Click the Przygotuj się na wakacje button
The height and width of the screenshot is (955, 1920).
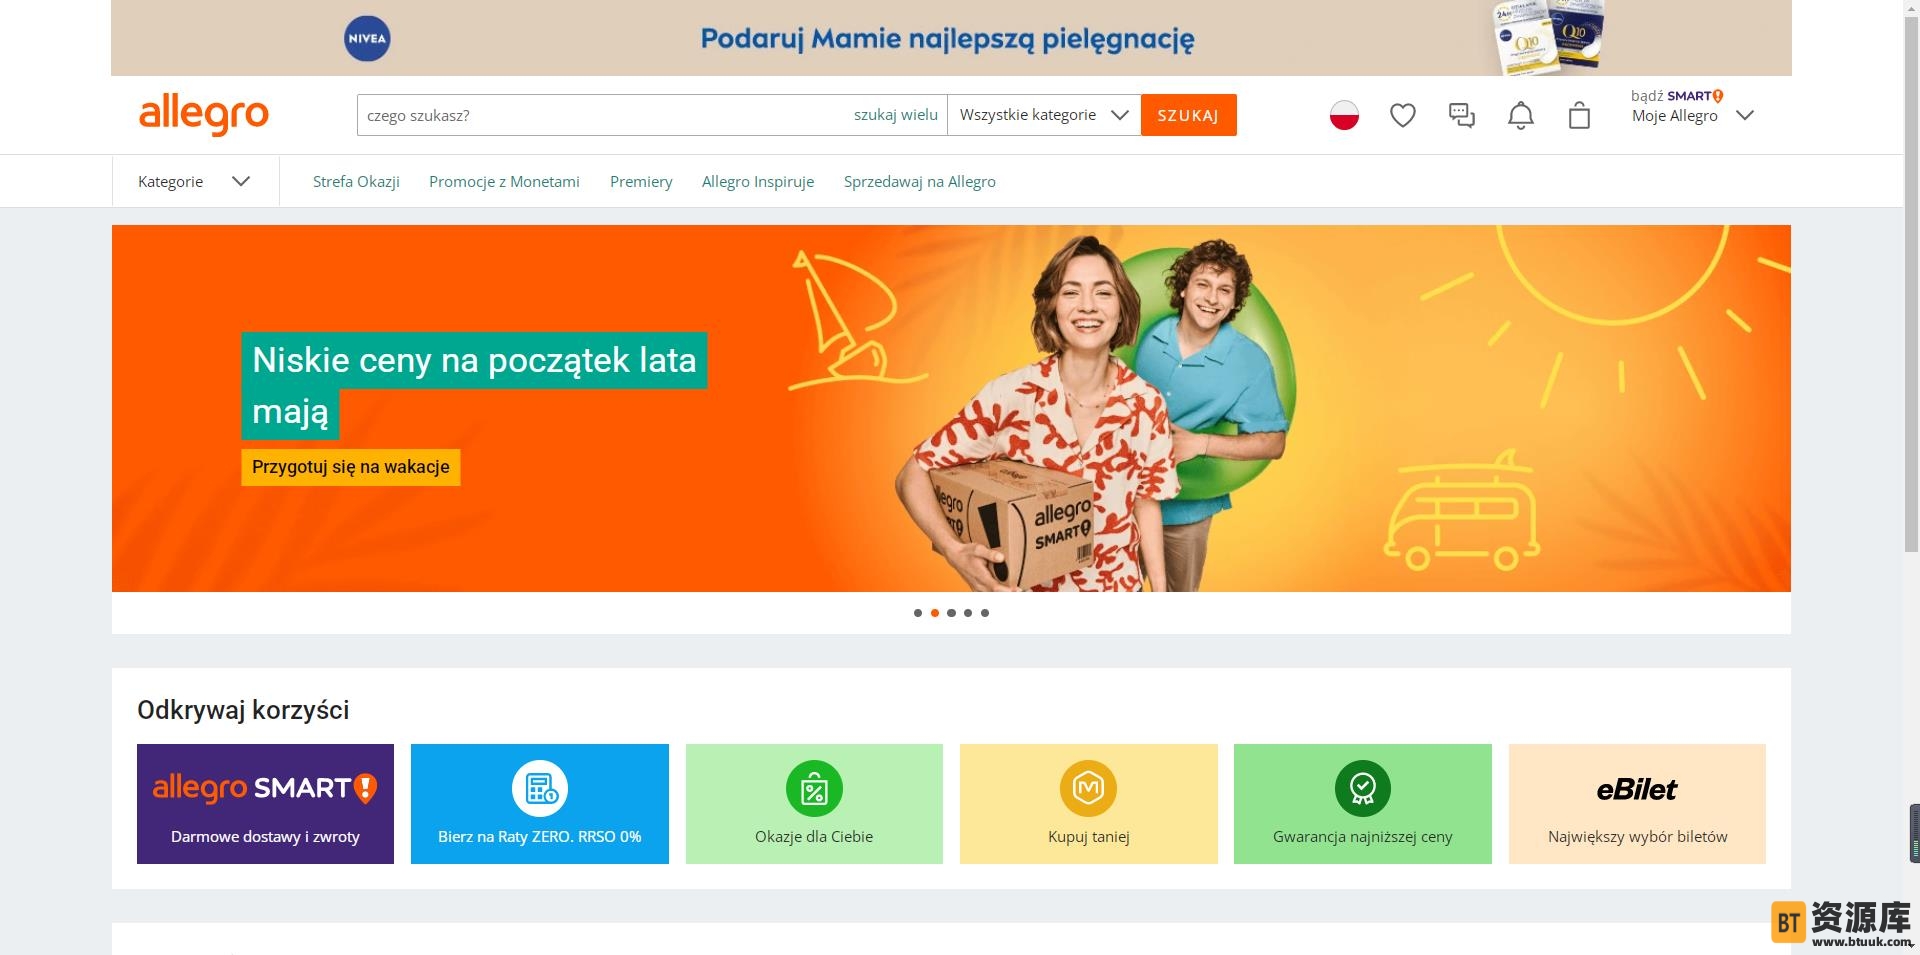click(351, 467)
